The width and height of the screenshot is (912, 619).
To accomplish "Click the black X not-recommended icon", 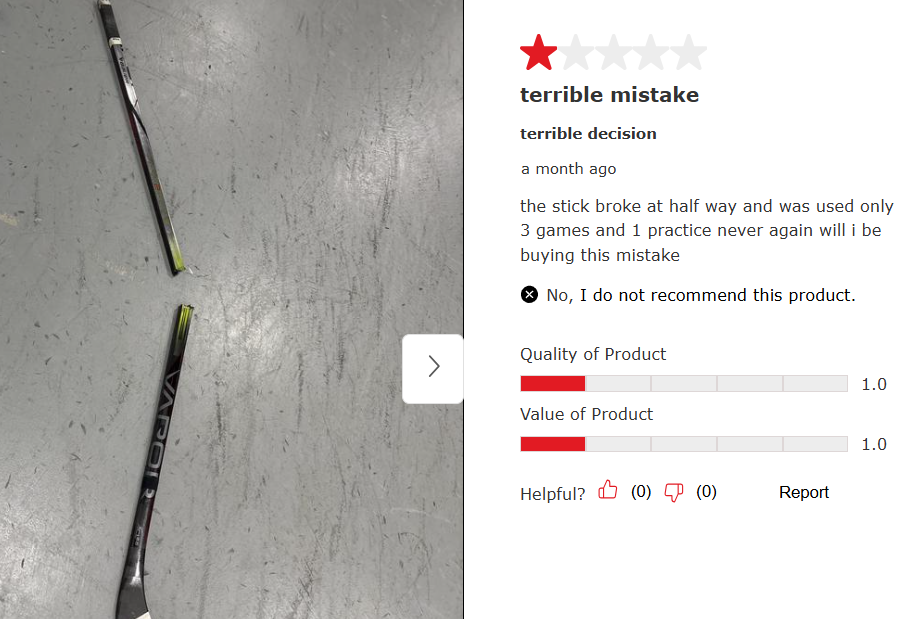I will point(529,295).
